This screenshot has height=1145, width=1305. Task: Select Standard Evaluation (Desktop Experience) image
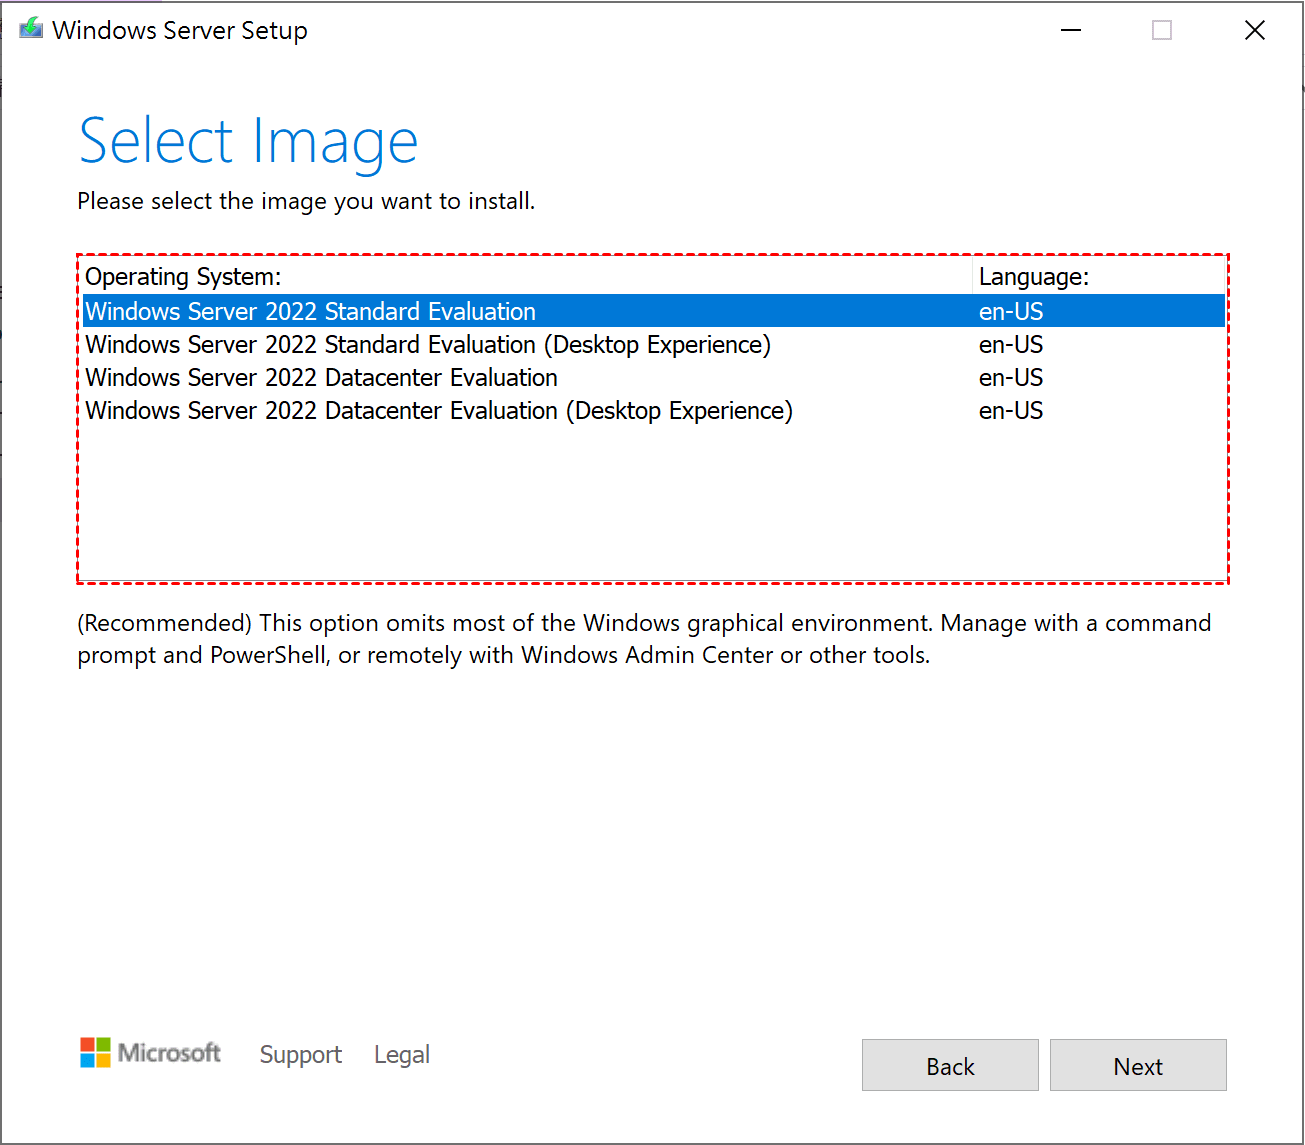[x=427, y=345]
